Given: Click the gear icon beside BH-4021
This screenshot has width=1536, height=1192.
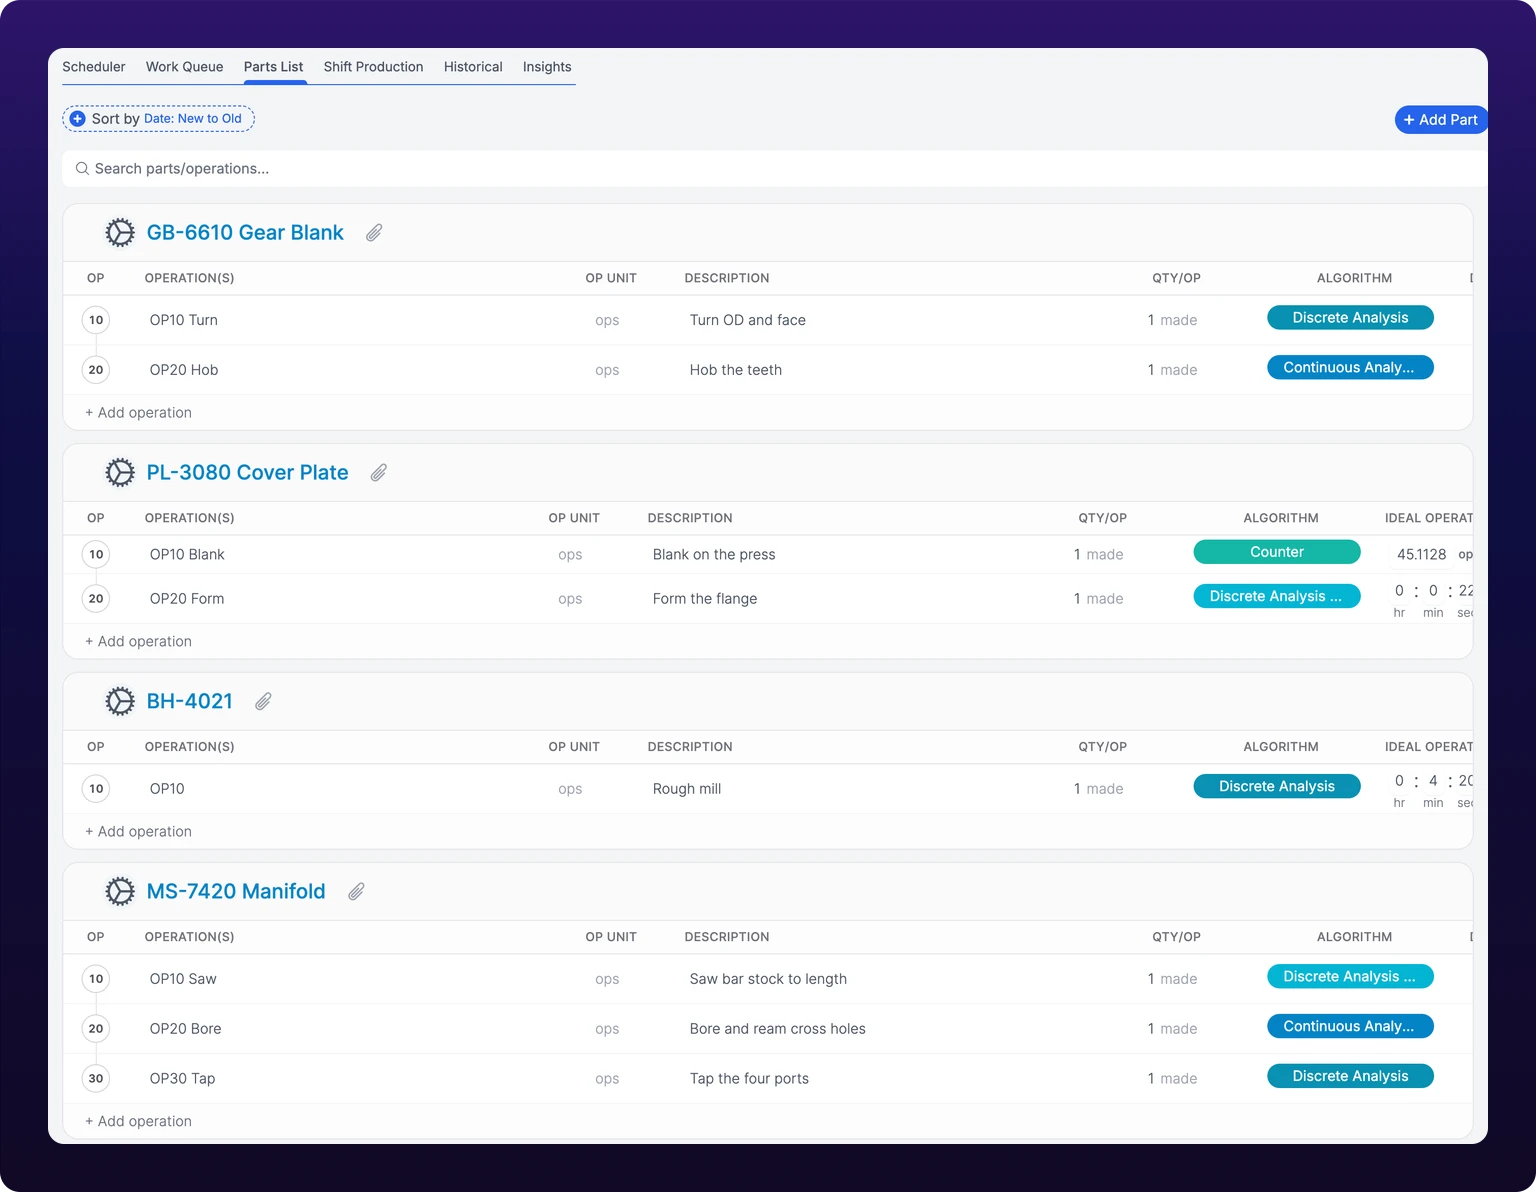Looking at the screenshot, I should (x=120, y=702).
